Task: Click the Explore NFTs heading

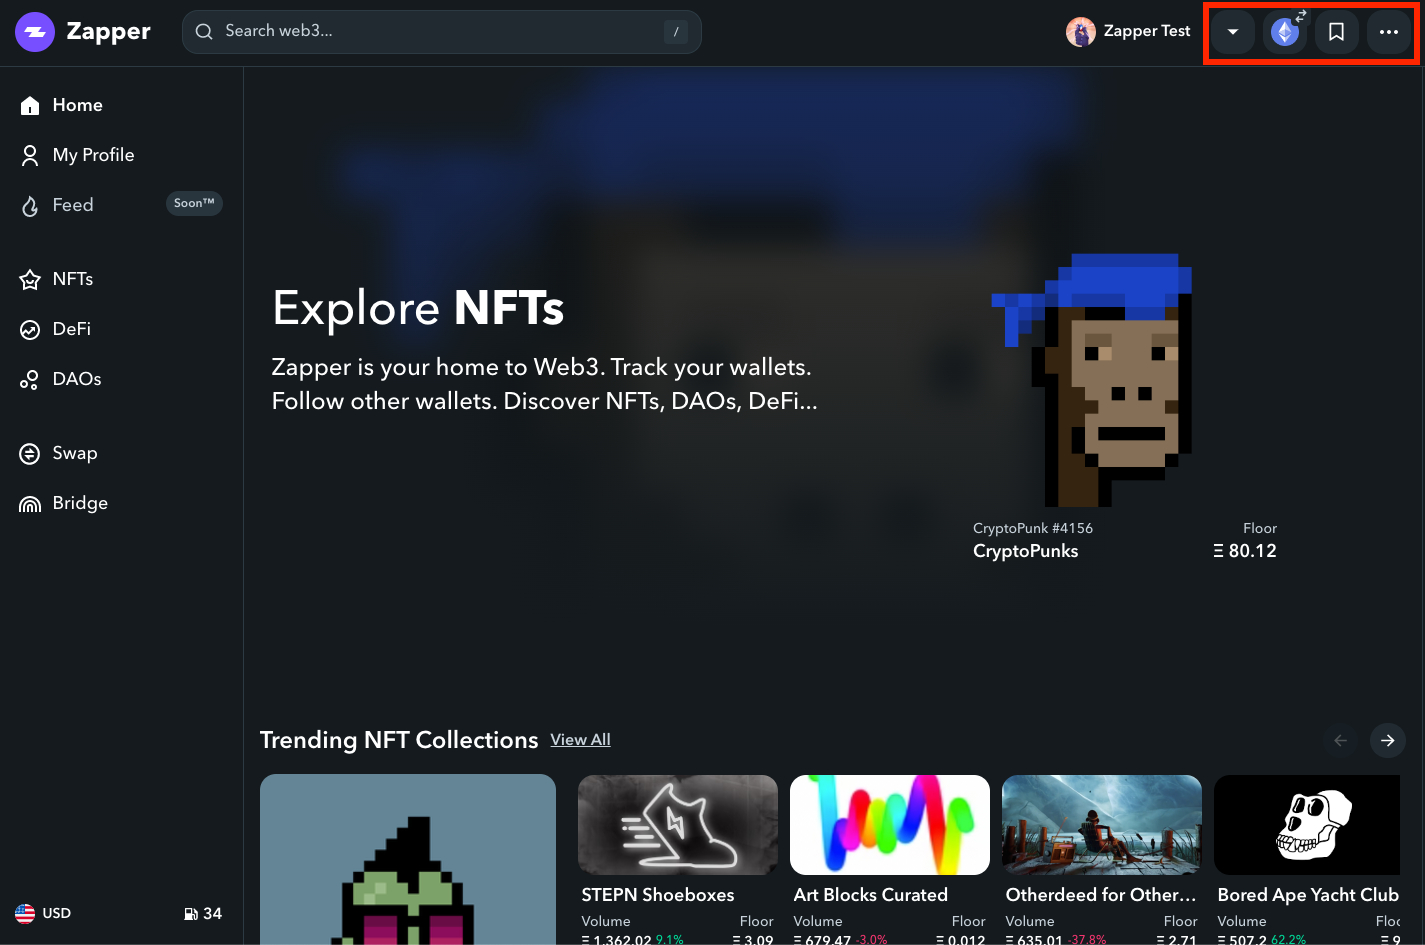Action: point(418,308)
